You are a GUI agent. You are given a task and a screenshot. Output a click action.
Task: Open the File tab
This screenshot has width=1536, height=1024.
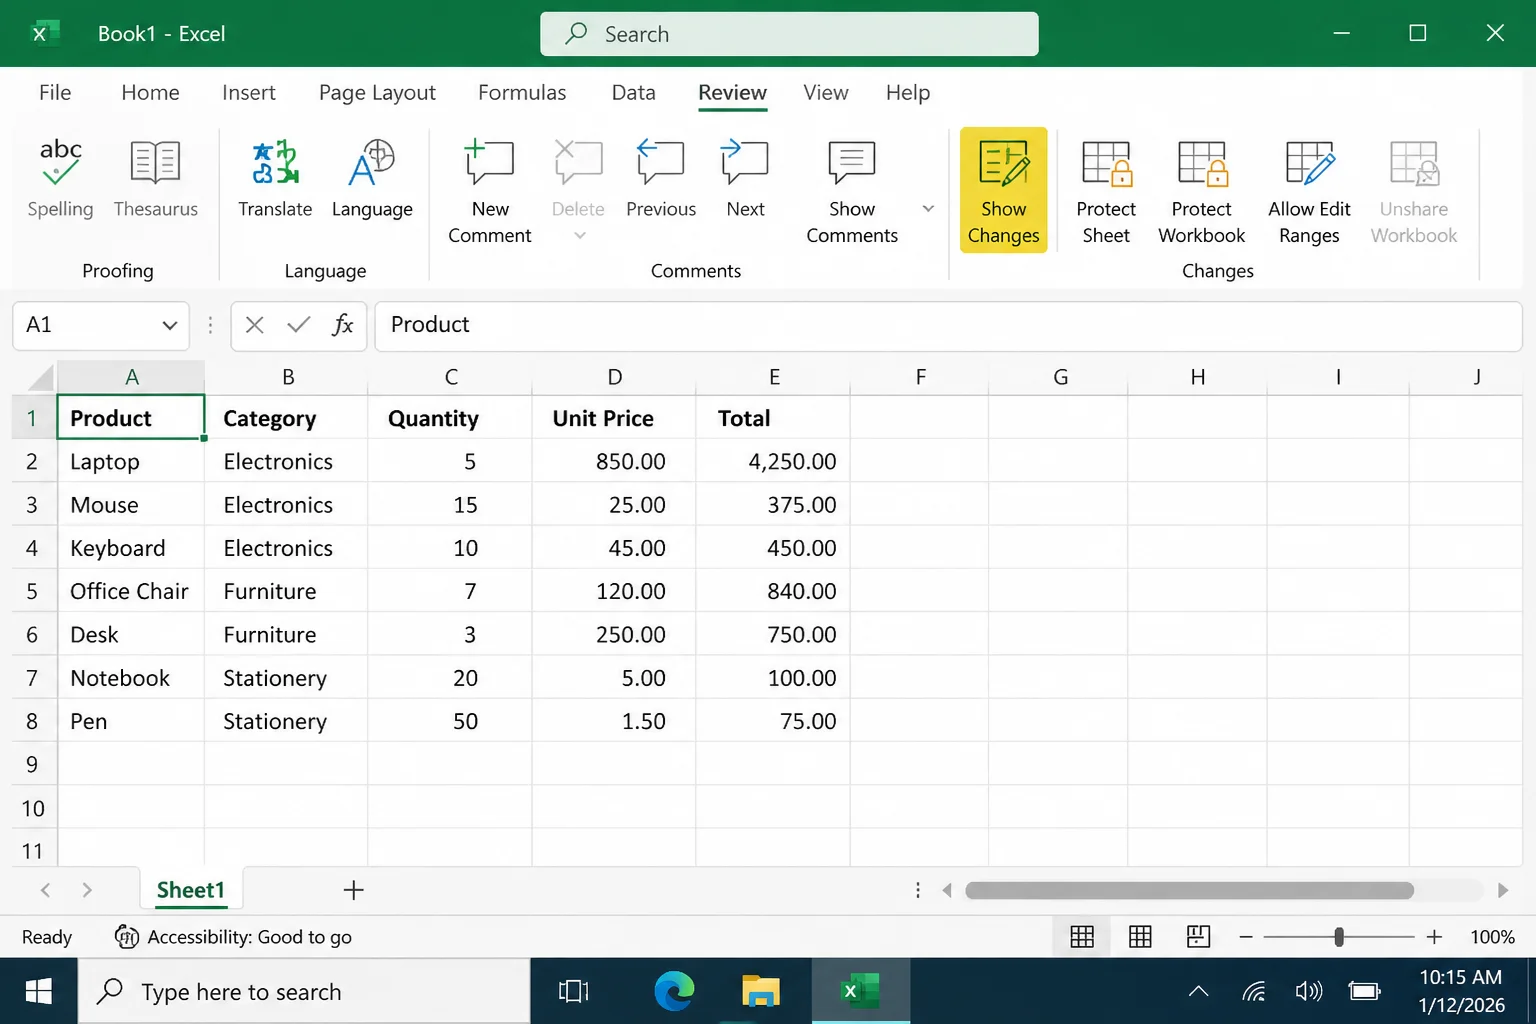tap(55, 93)
